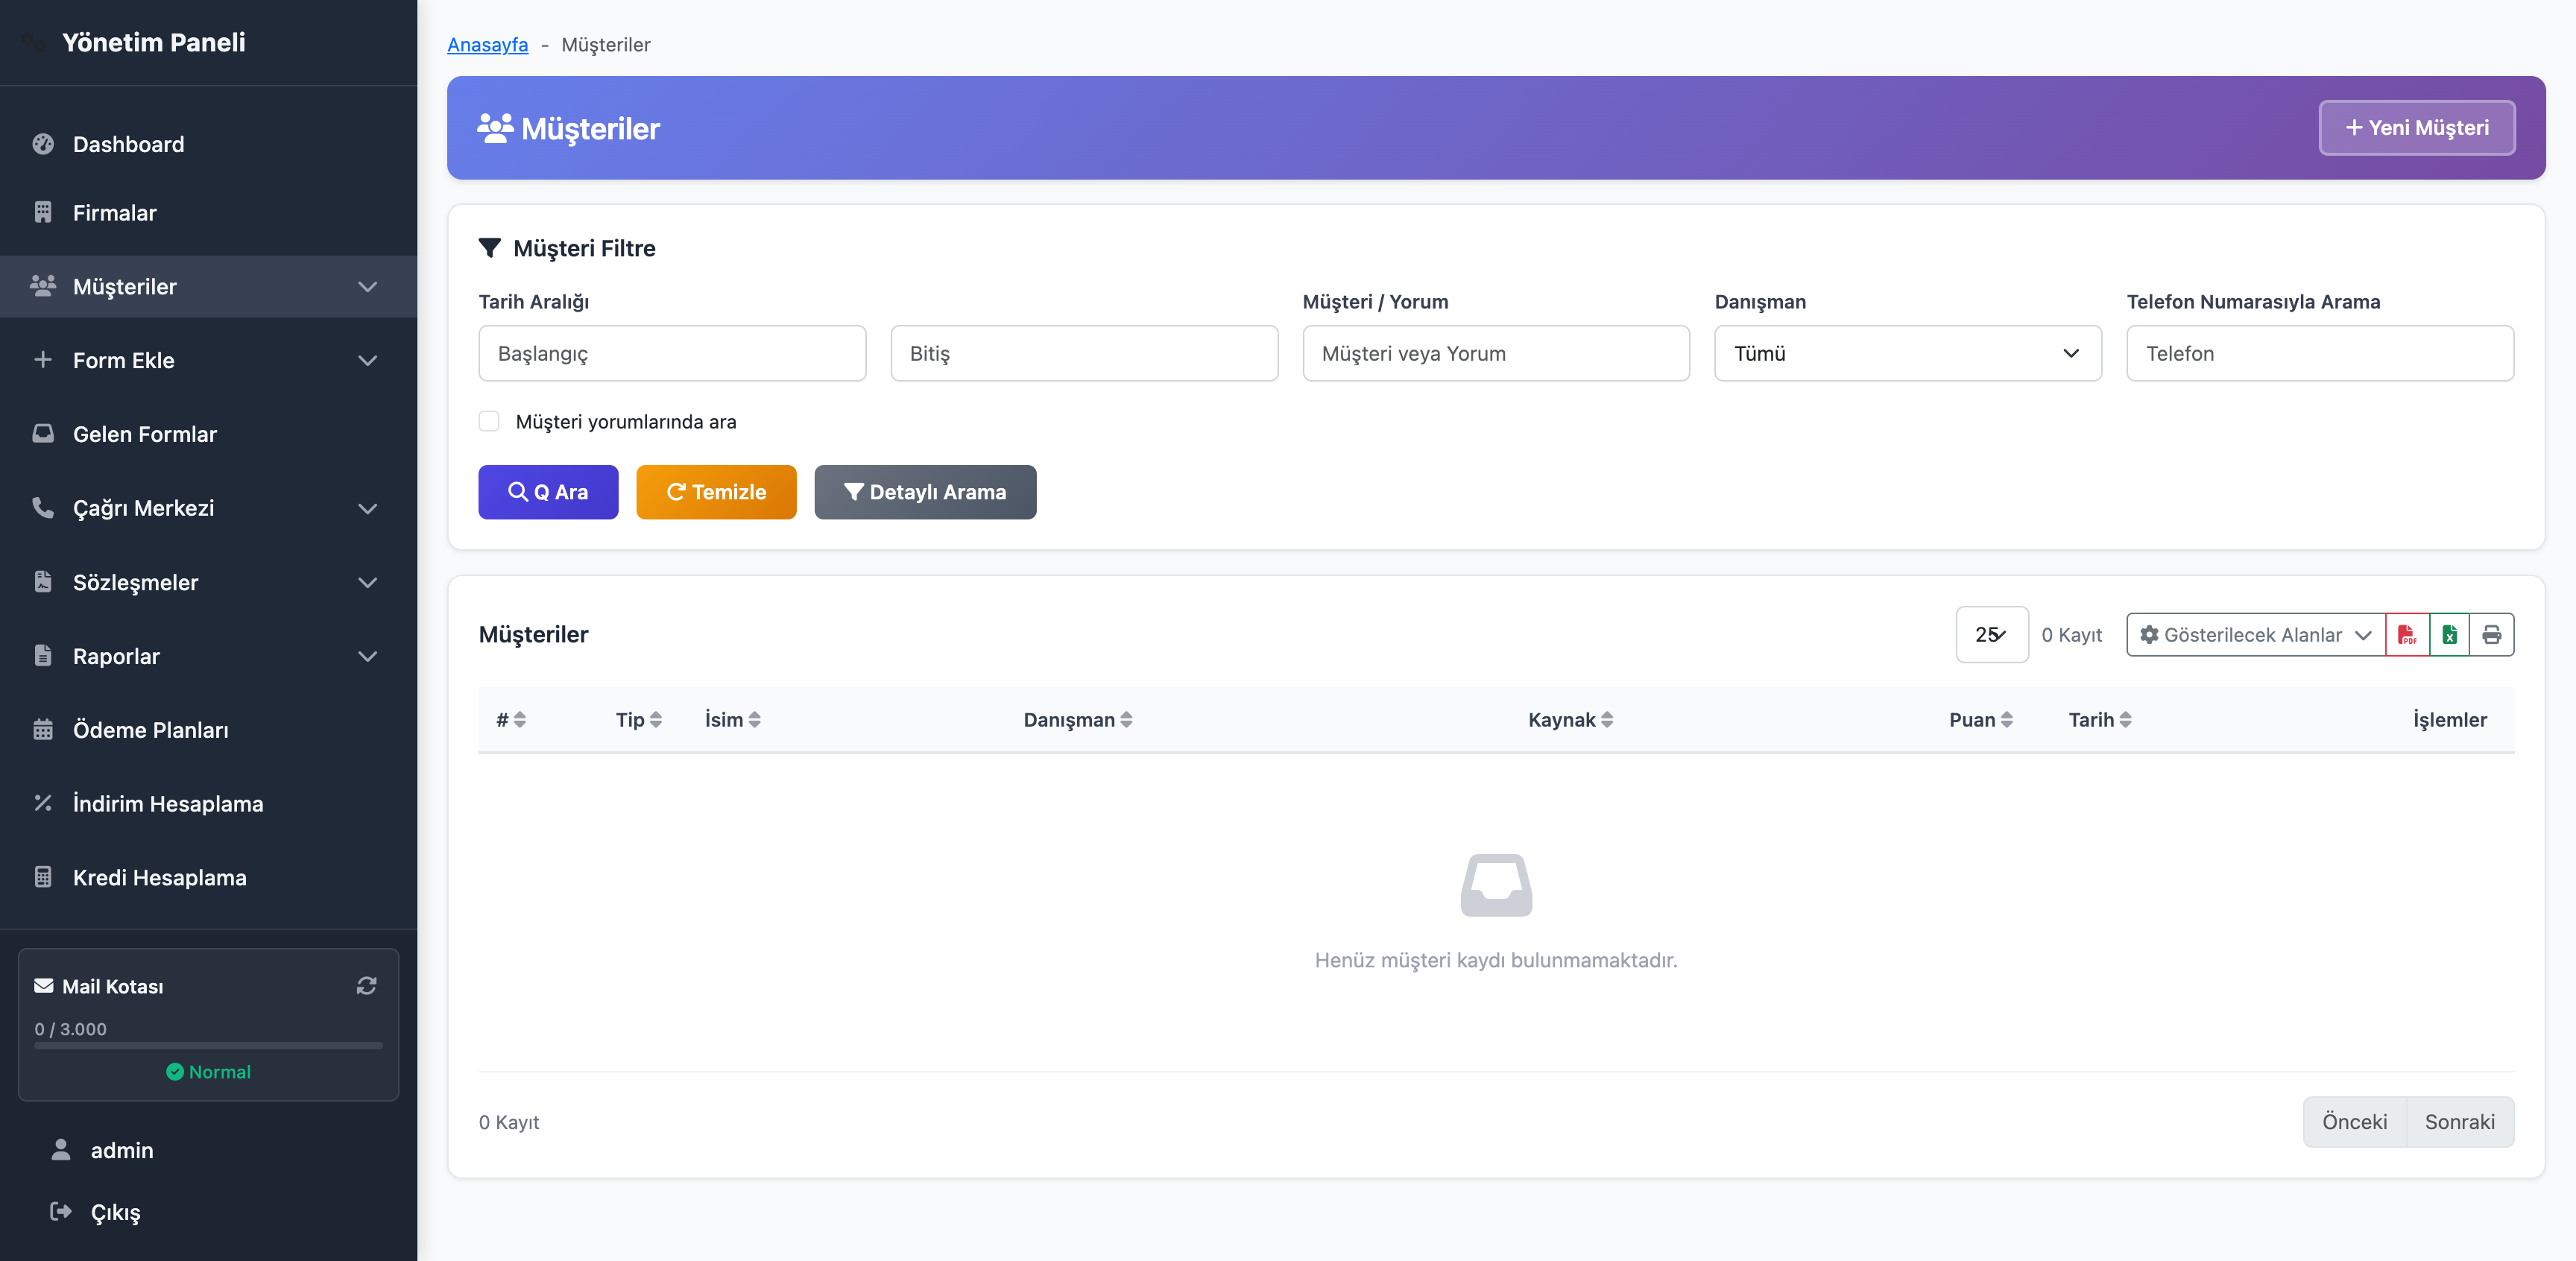Enable Müşteri yorumlarında ara checkbox
2576x1261 pixels.
[x=489, y=421]
